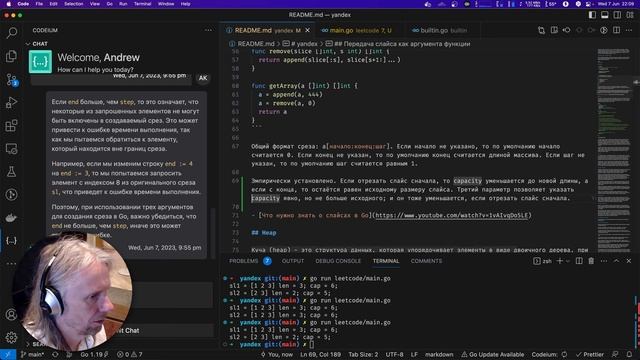Open the DEBUG CONSOLE panel tab

(x=338, y=261)
